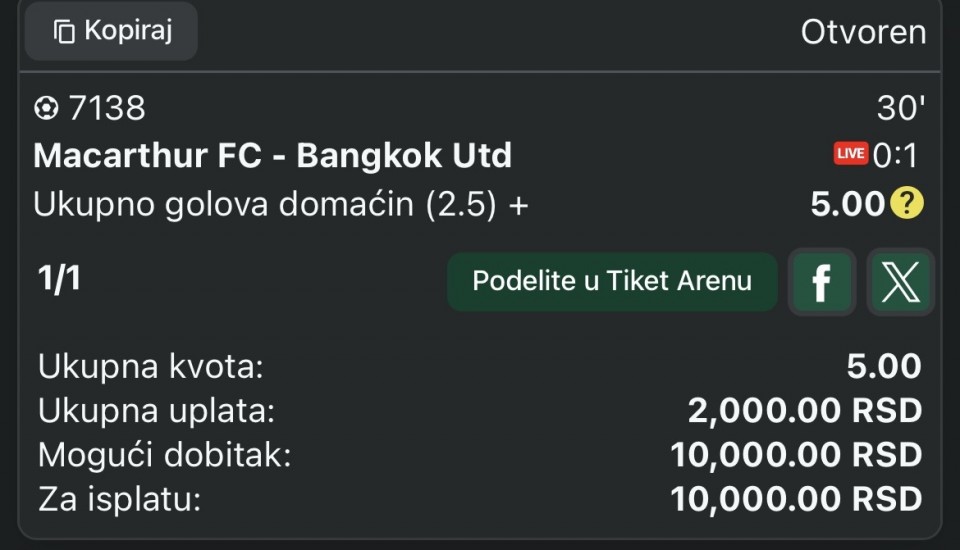Click the 1/1 selections counter
Screen dimensions: 960x550
pyautogui.click(x=59, y=280)
